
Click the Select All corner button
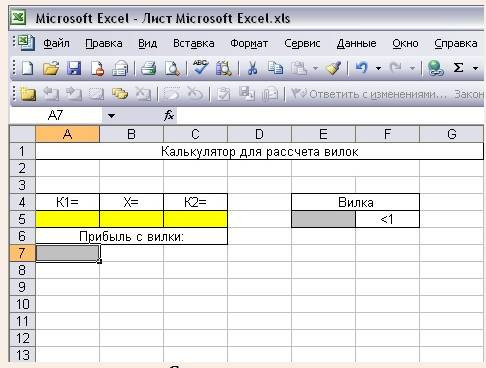pos(22,134)
